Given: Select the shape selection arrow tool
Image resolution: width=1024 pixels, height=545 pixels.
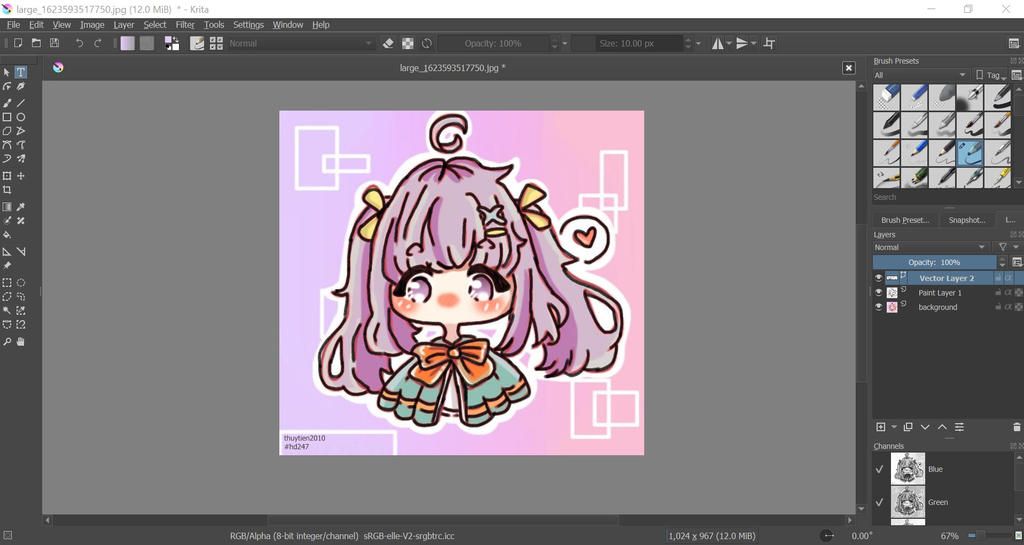Looking at the screenshot, I should 7,72.
